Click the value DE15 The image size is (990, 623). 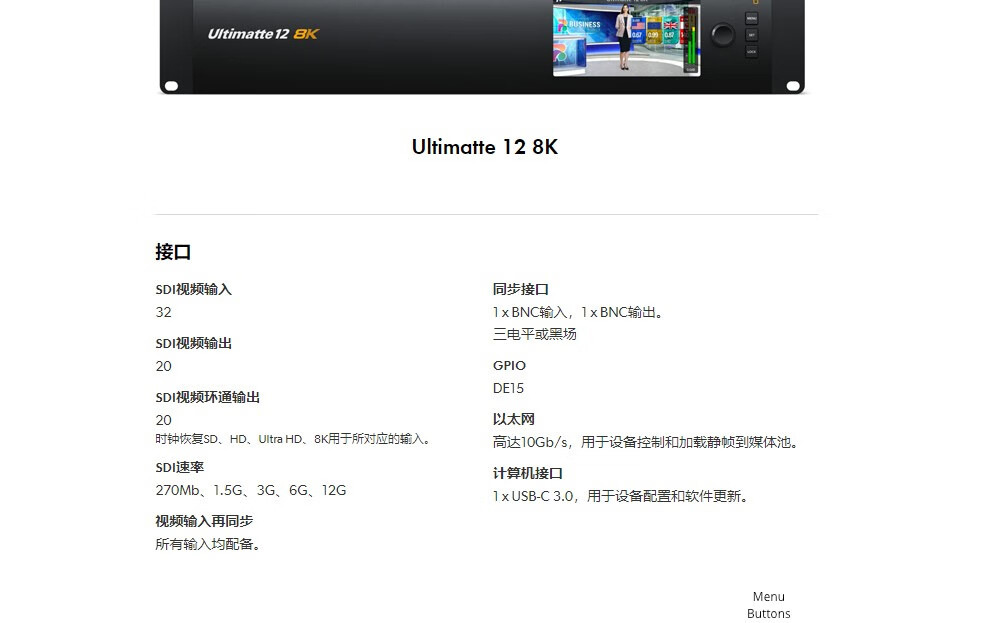click(x=508, y=388)
